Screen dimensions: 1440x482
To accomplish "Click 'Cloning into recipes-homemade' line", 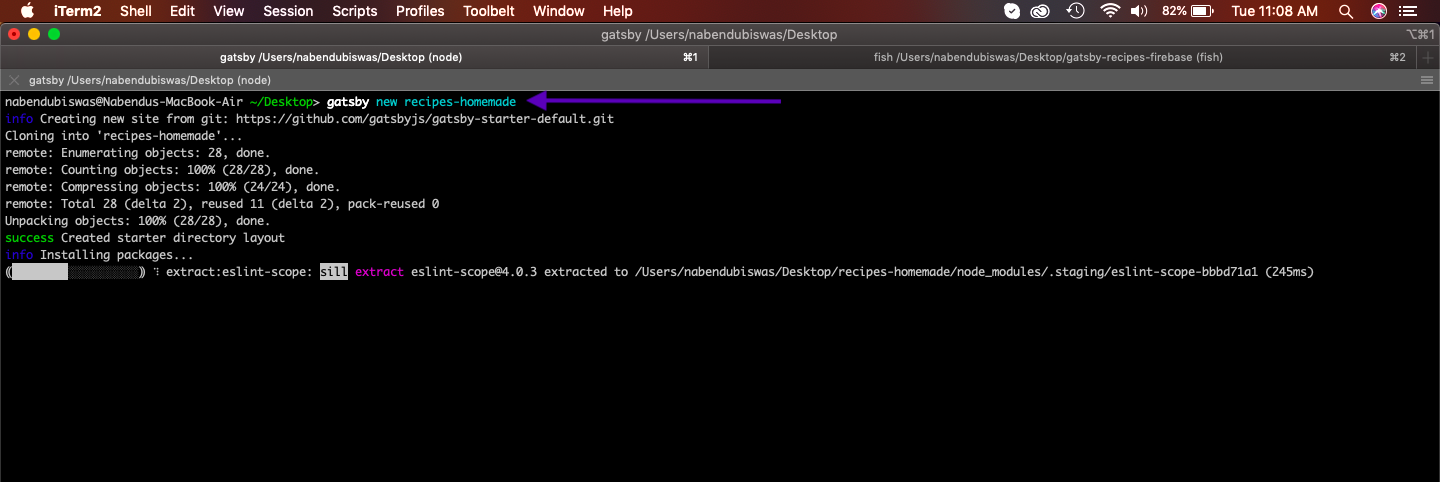I will coord(124,136).
